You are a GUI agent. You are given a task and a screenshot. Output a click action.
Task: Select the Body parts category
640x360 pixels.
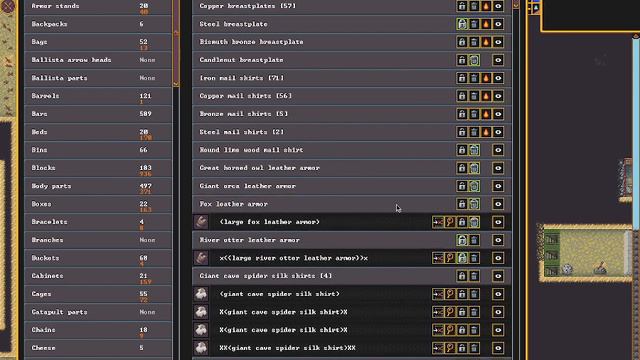pos(98,186)
